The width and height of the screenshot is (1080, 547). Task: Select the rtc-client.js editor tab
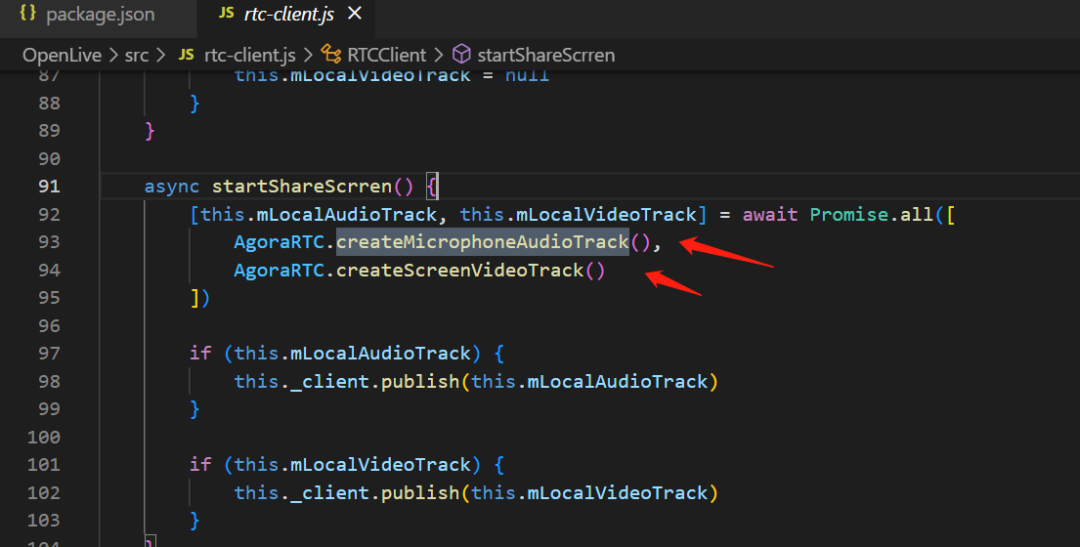coord(287,14)
